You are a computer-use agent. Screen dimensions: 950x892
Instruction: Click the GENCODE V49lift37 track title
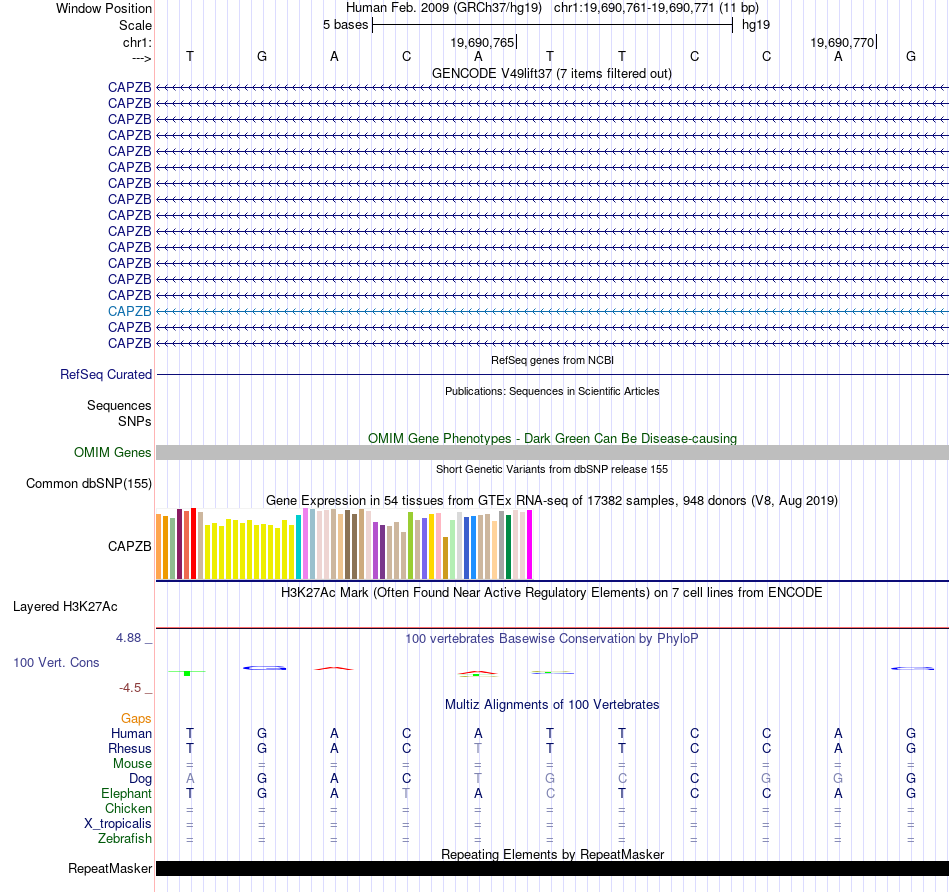(552, 73)
